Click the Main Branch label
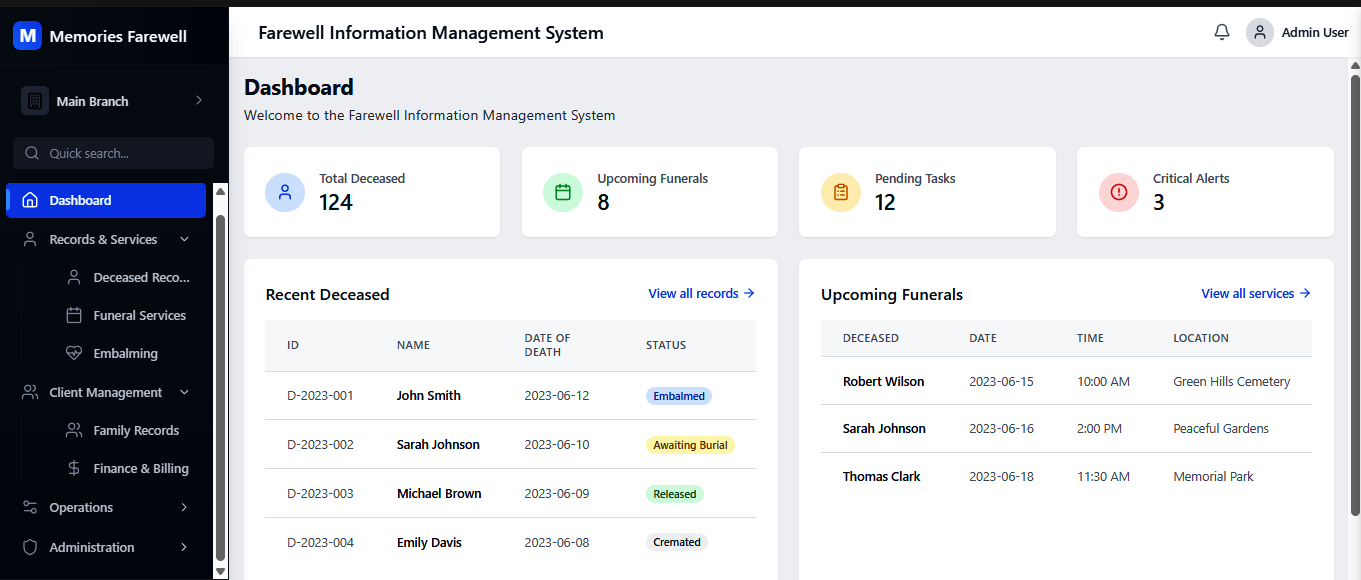This screenshot has height=580, width=1361. (92, 101)
